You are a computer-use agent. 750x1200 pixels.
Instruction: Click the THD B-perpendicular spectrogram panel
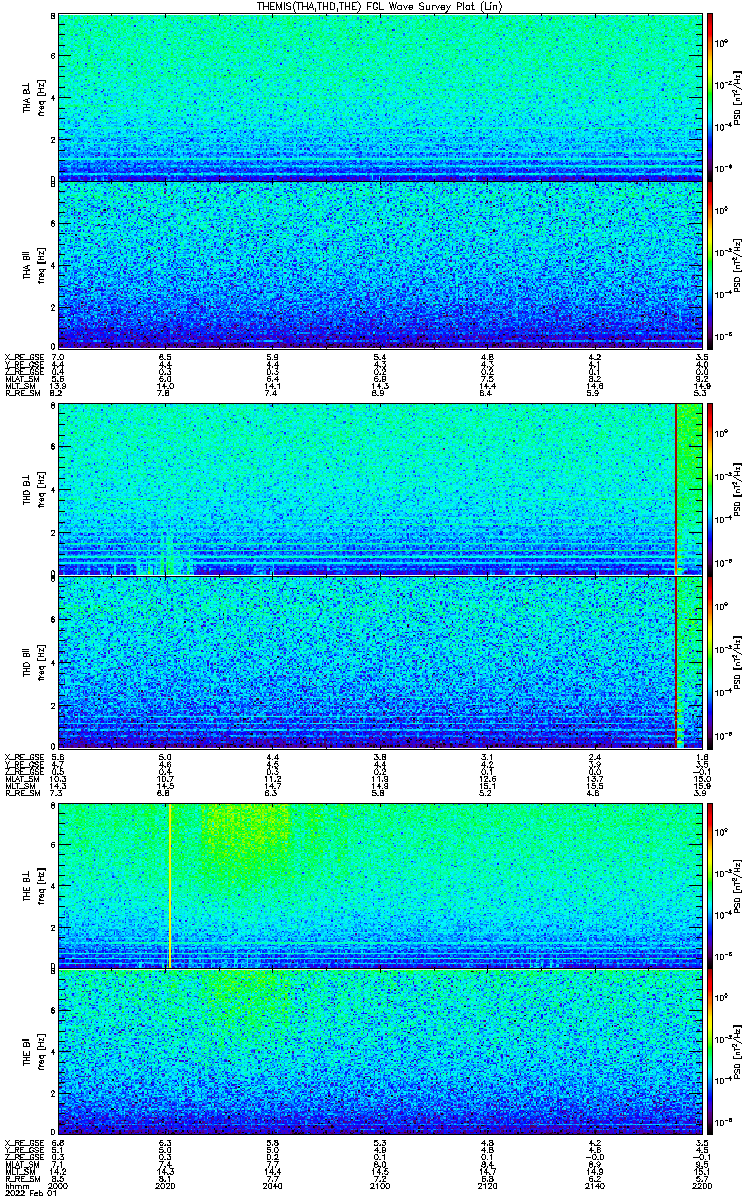378,488
